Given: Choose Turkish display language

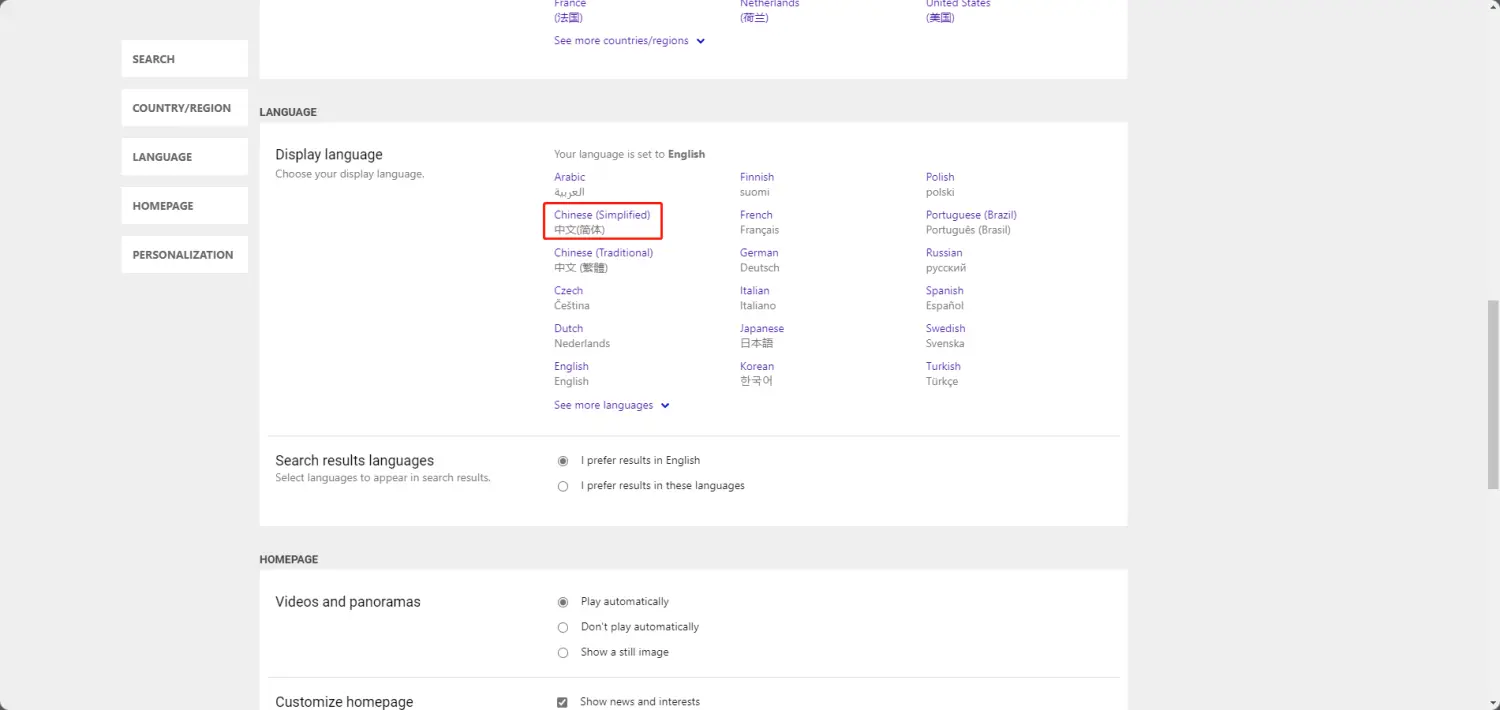Looking at the screenshot, I should coord(943,367).
